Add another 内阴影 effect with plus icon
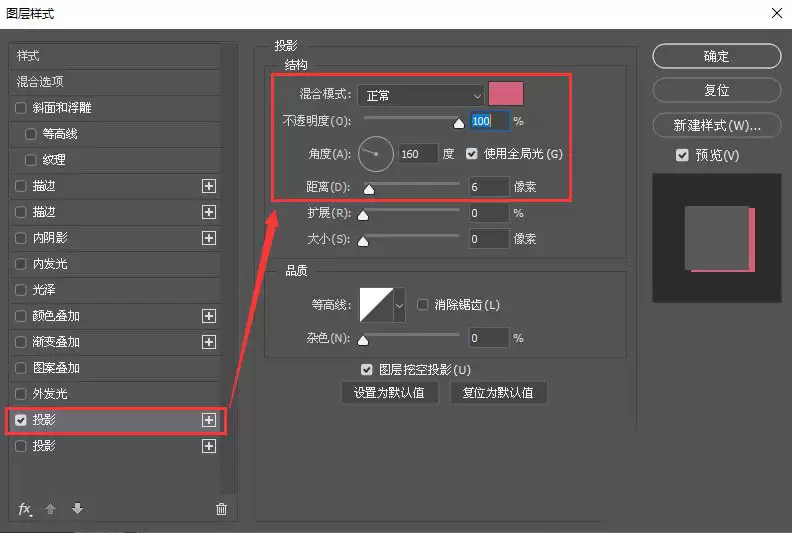The width and height of the screenshot is (792, 533). click(209, 238)
